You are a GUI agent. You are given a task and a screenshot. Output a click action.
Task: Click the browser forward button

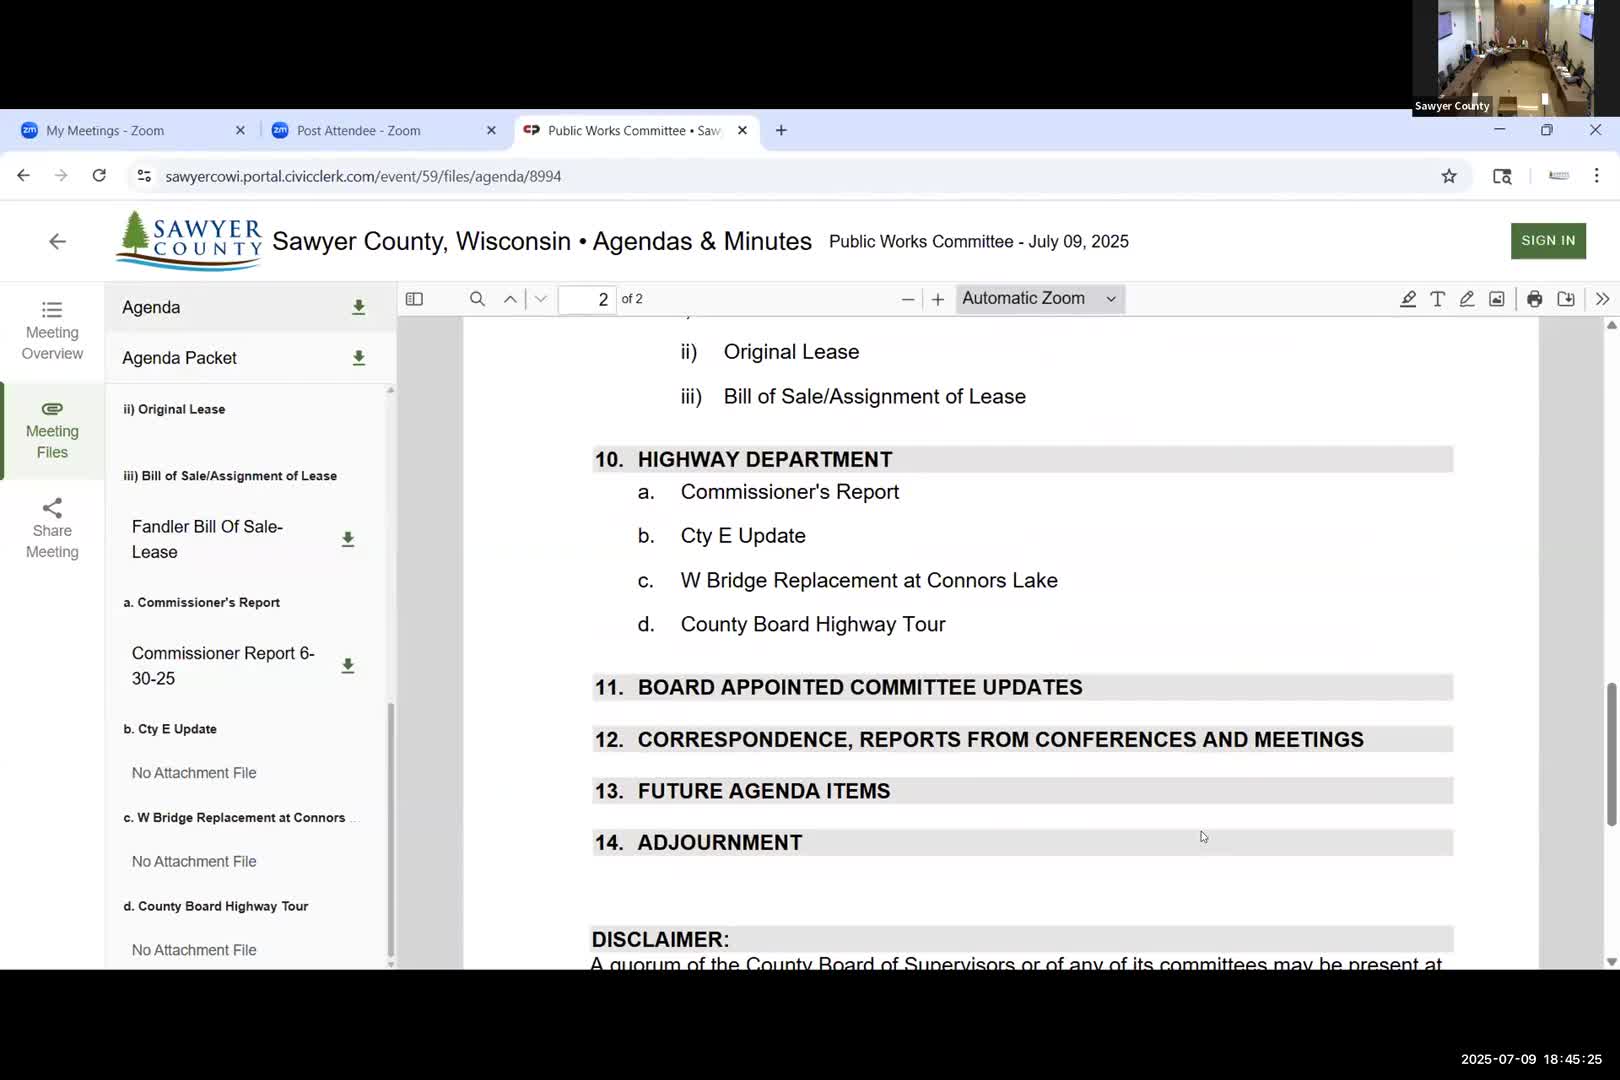pyautogui.click(x=61, y=176)
